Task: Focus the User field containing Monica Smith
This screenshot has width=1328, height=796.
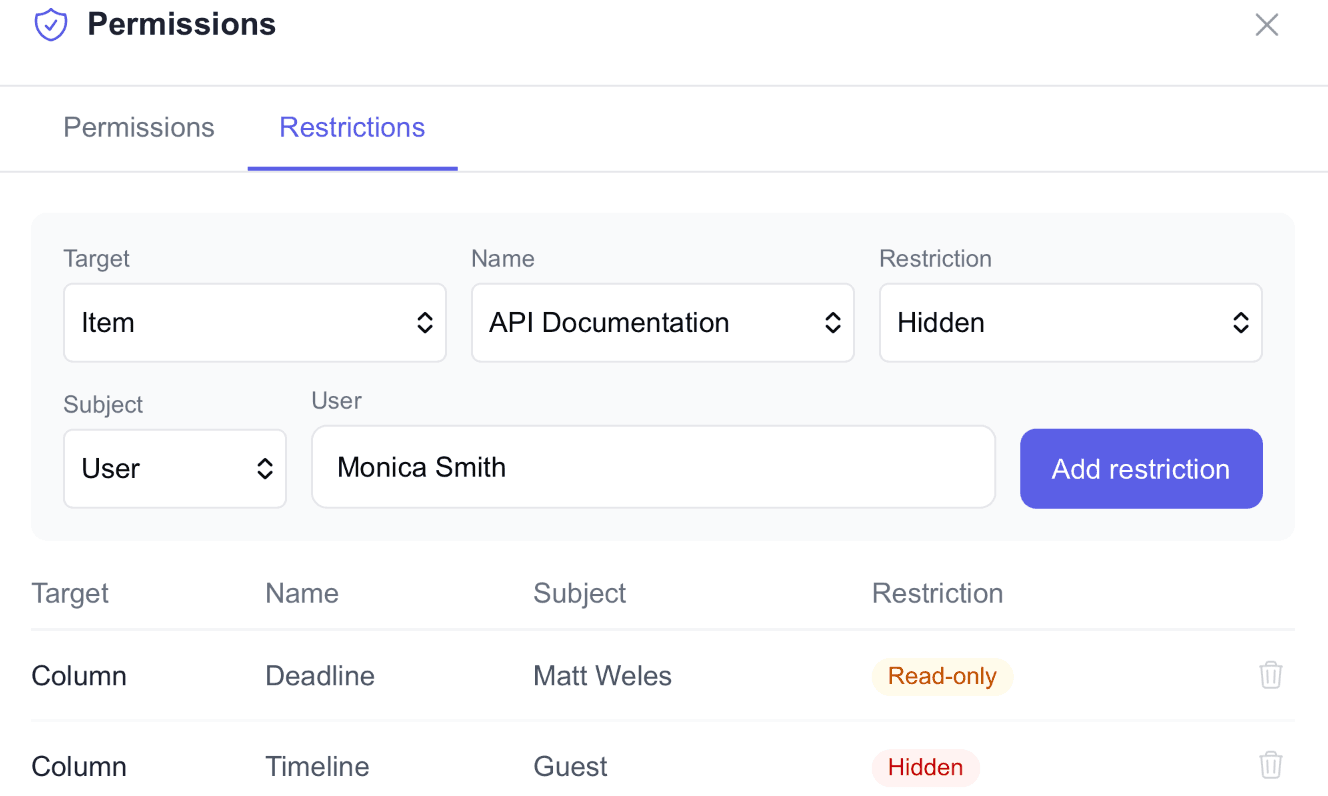Action: [652, 467]
